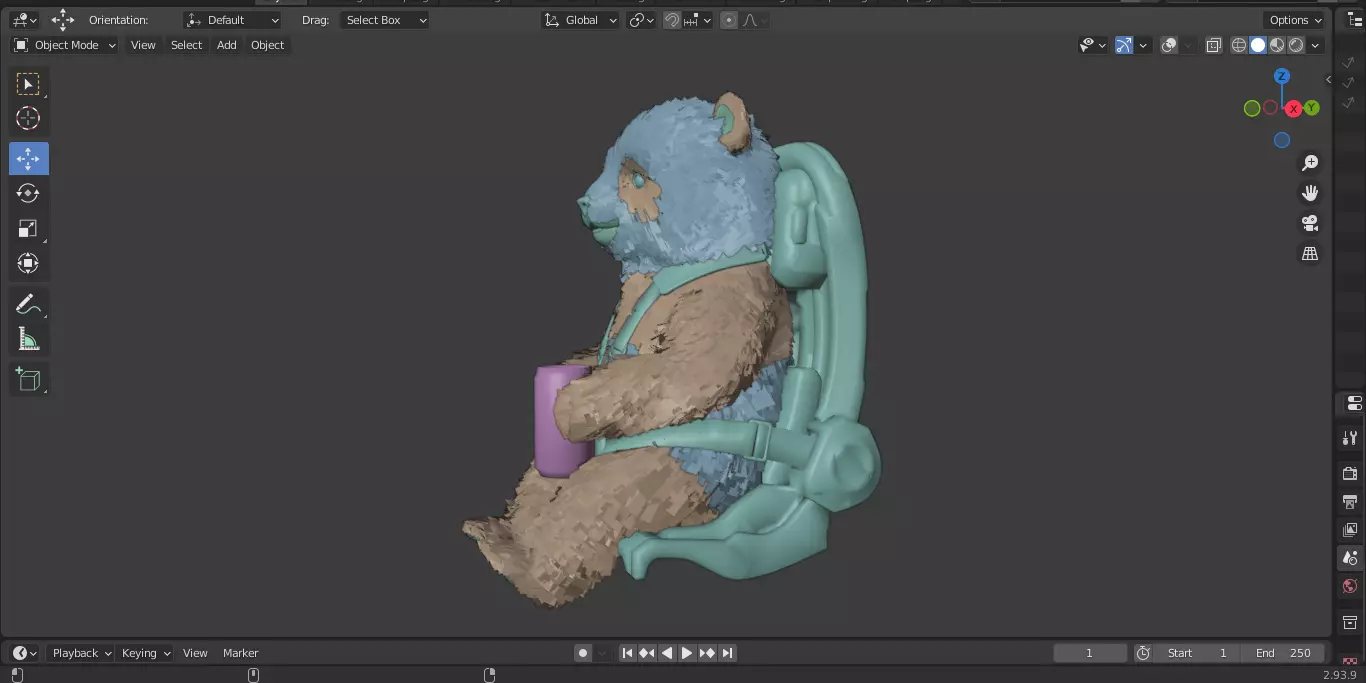Activate the 3D Cursor tool
The image size is (1366, 683).
coord(28,118)
